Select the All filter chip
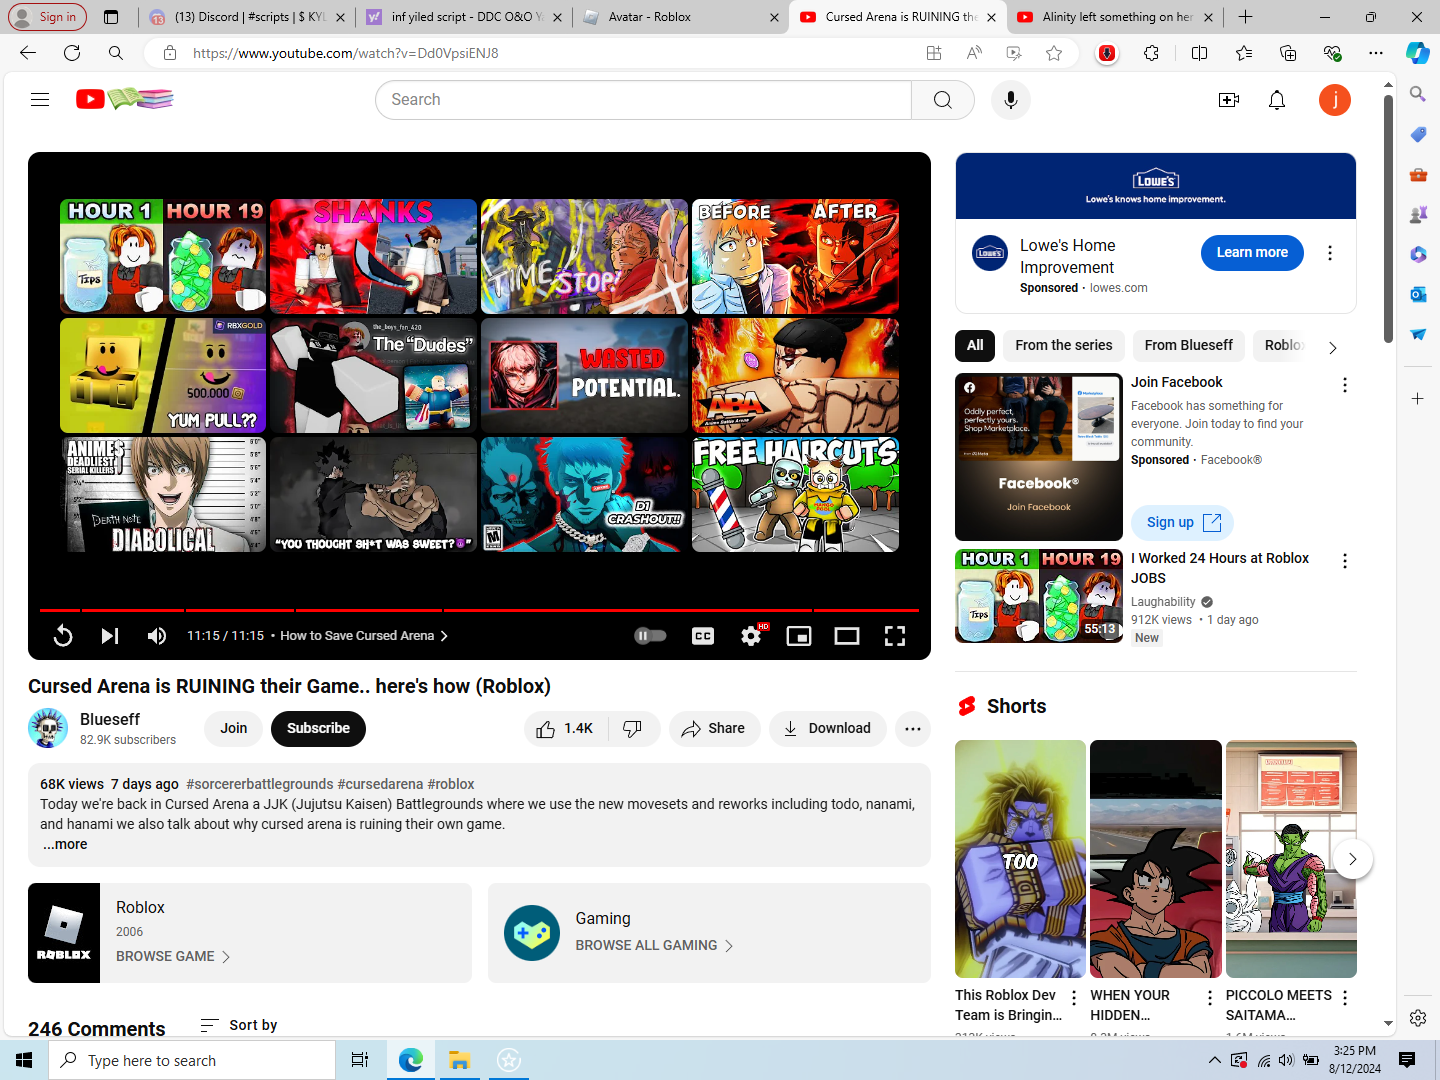 click(x=975, y=345)
